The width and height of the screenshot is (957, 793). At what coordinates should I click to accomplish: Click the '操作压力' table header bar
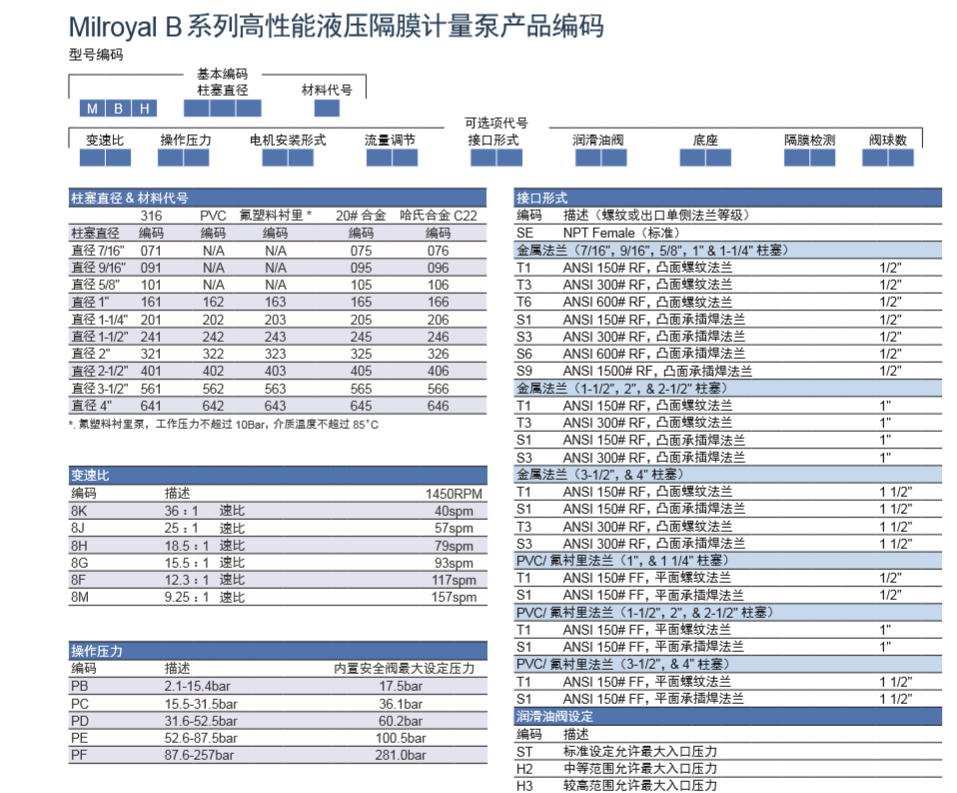pos(278,651)
